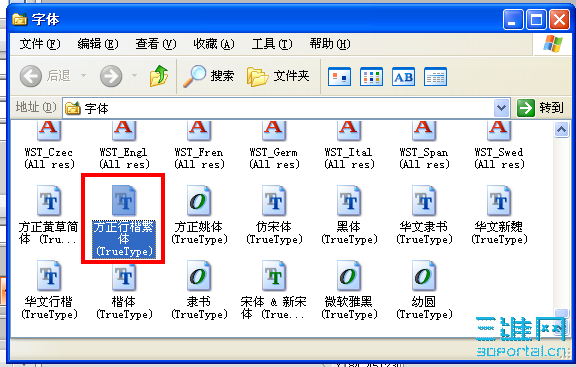Open the 编辑(E) menu
Image resolution: width=576 pixels, height=367 pixels.
tap(98, 44)
